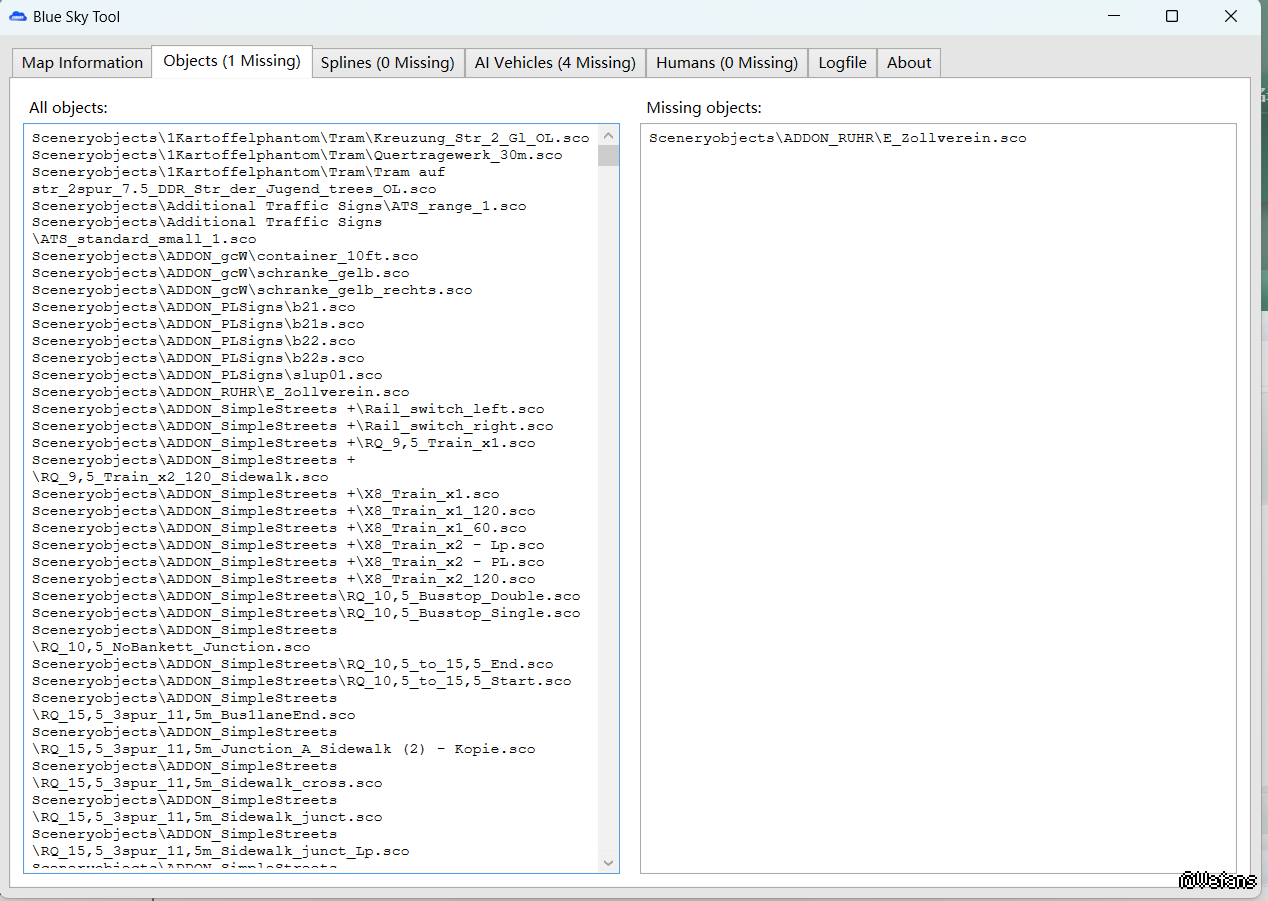
Task: Select the Objects (1 Missing) tab
Action: [x=232, y=61]
